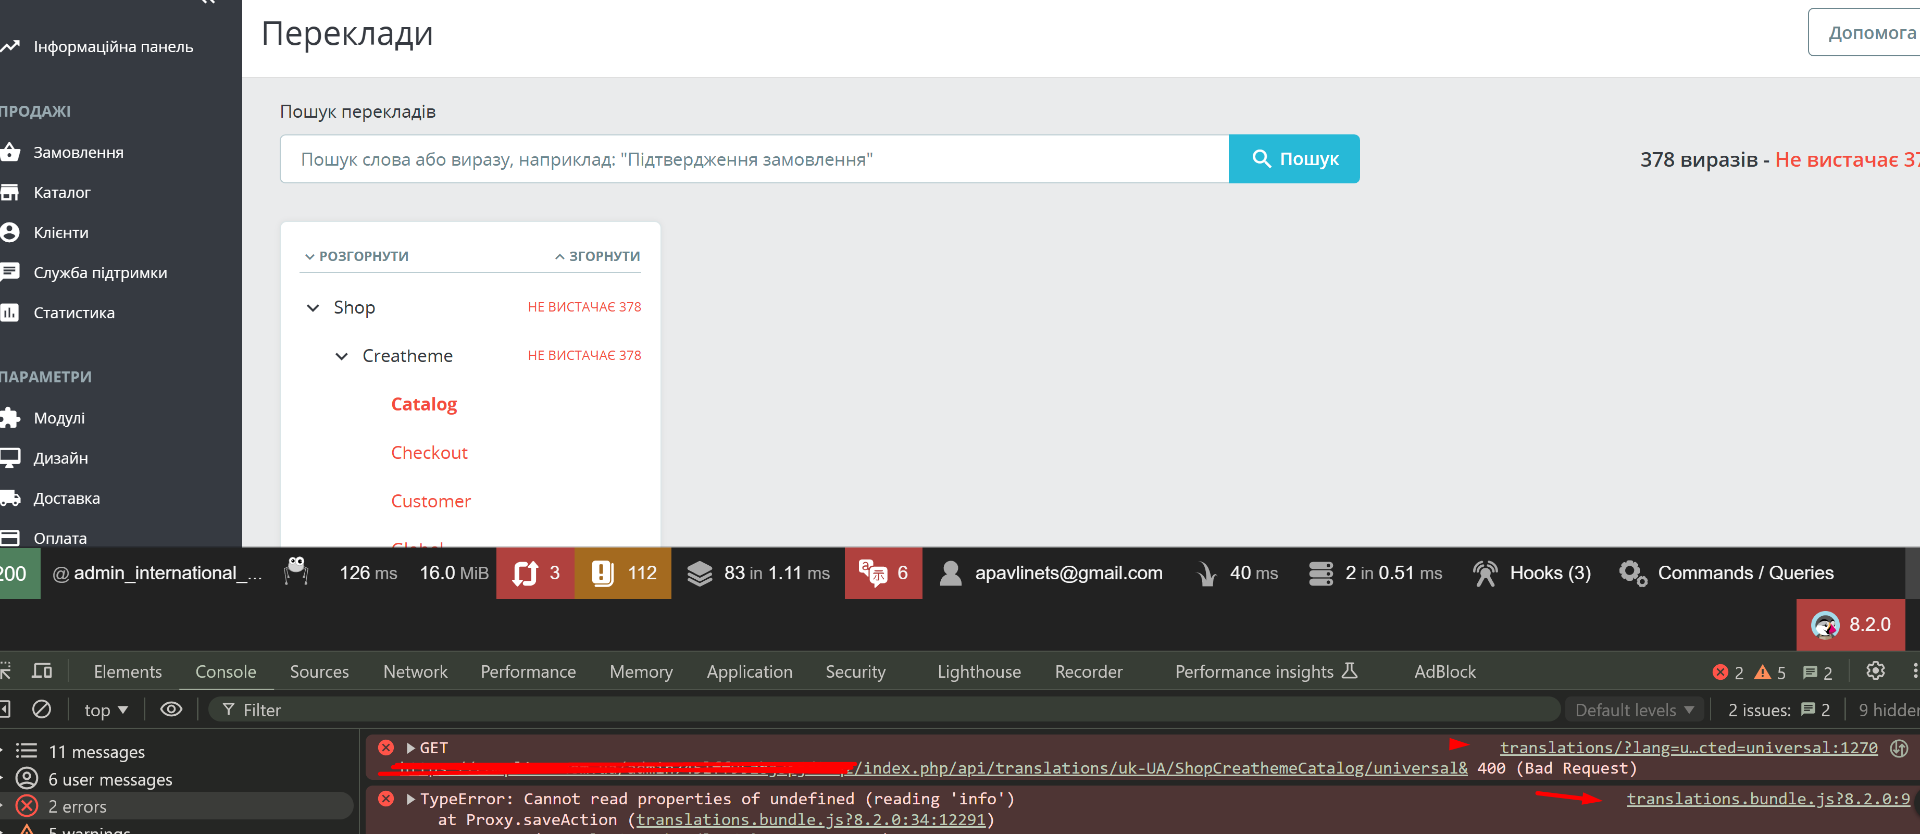Viewport: 1920px width, 834px height.
Task: Open the redirects panel showing 3
Action: [x=535, y=573]
